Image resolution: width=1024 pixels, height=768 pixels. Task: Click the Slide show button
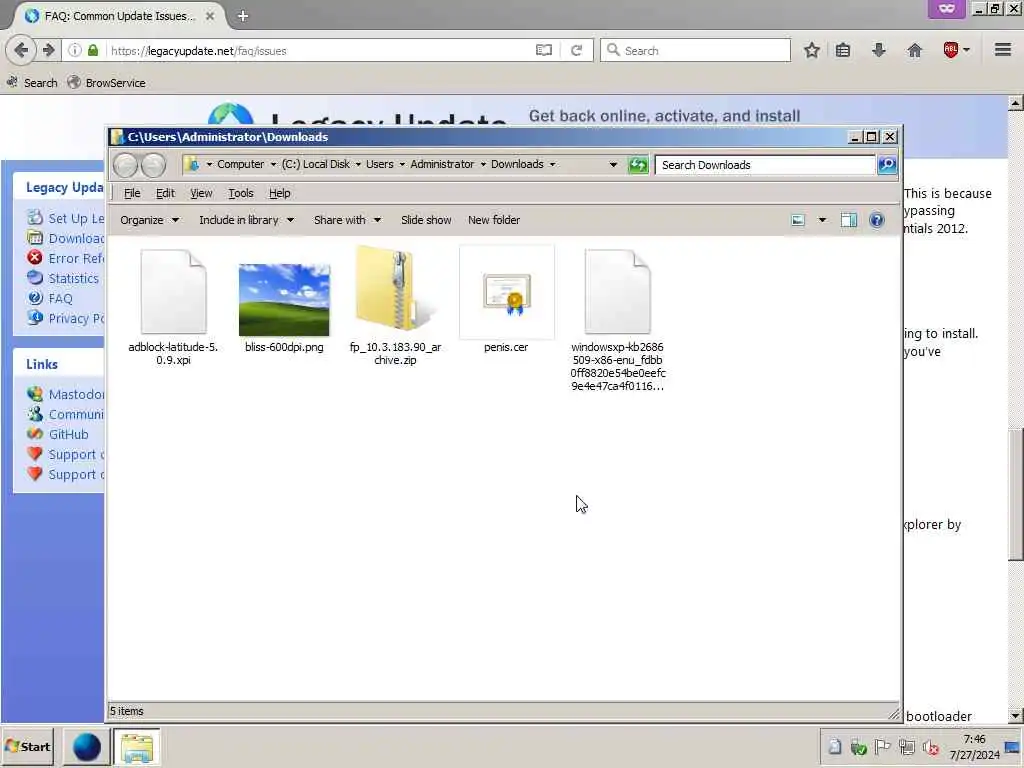click(x=426, y=220)
